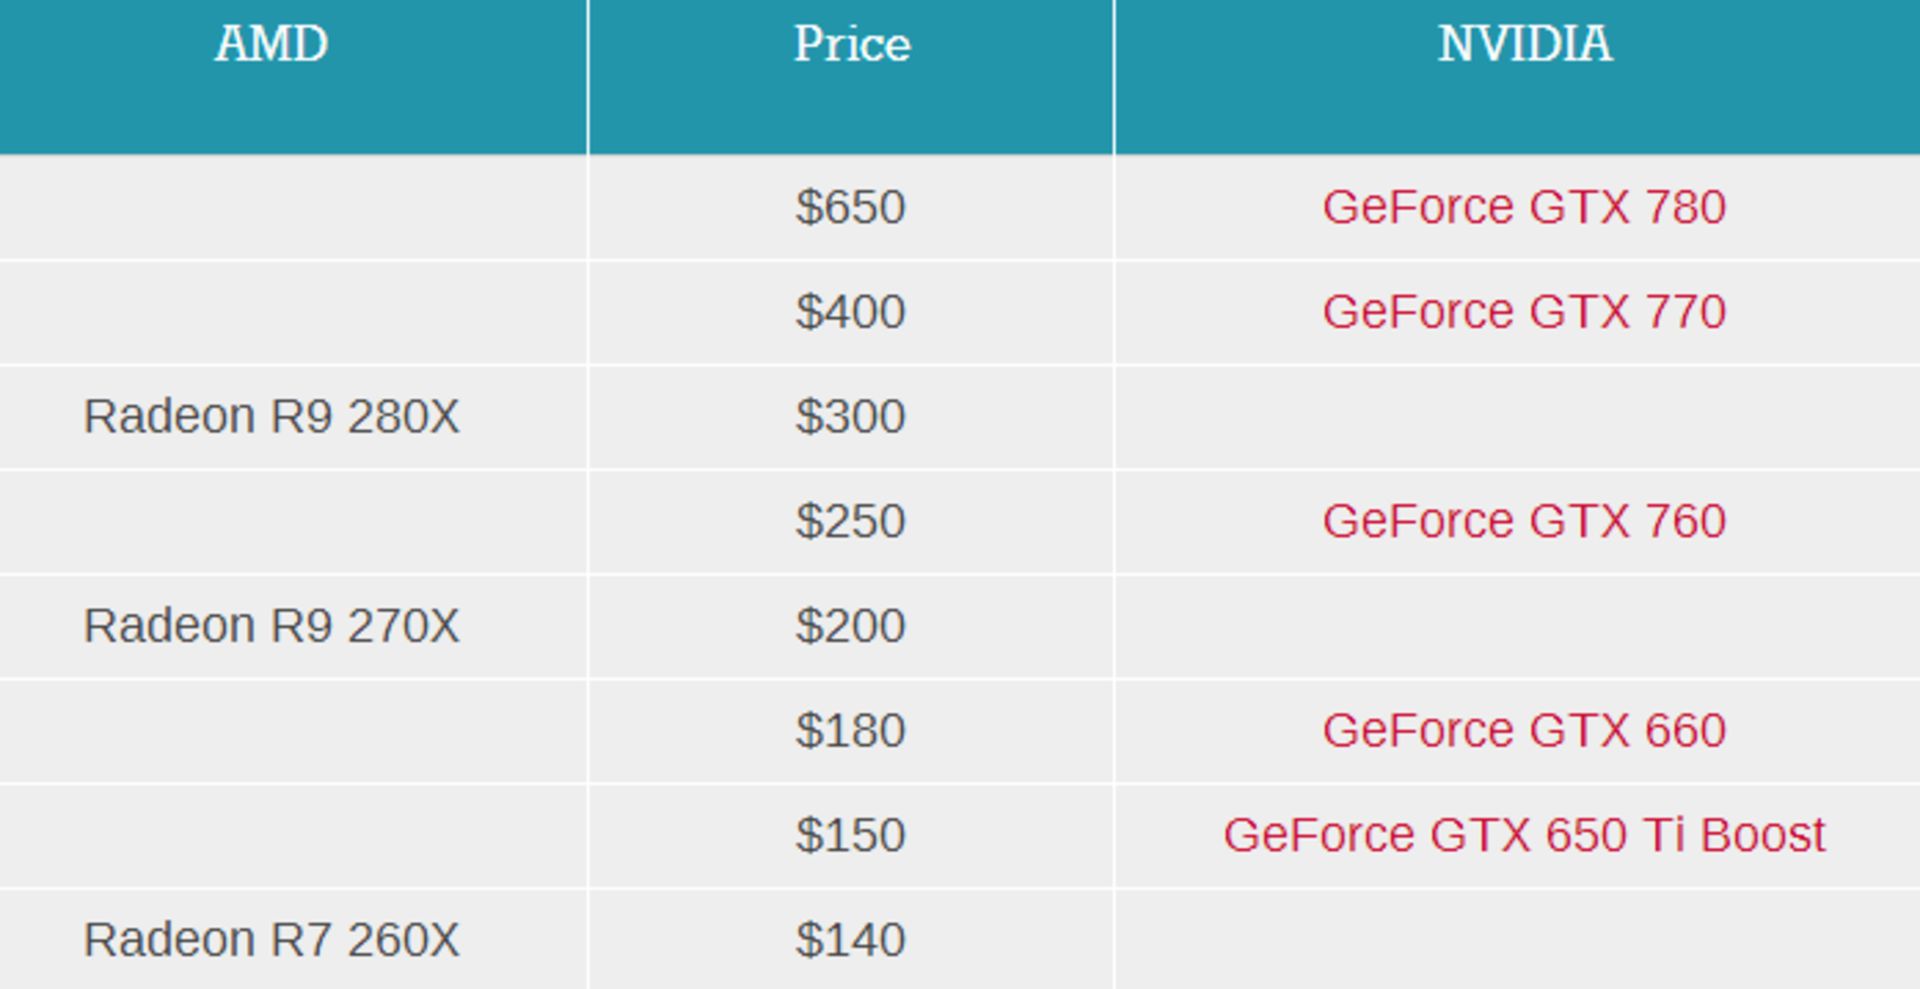Follow the GeForce GTX 760 link

point(1524,521)
